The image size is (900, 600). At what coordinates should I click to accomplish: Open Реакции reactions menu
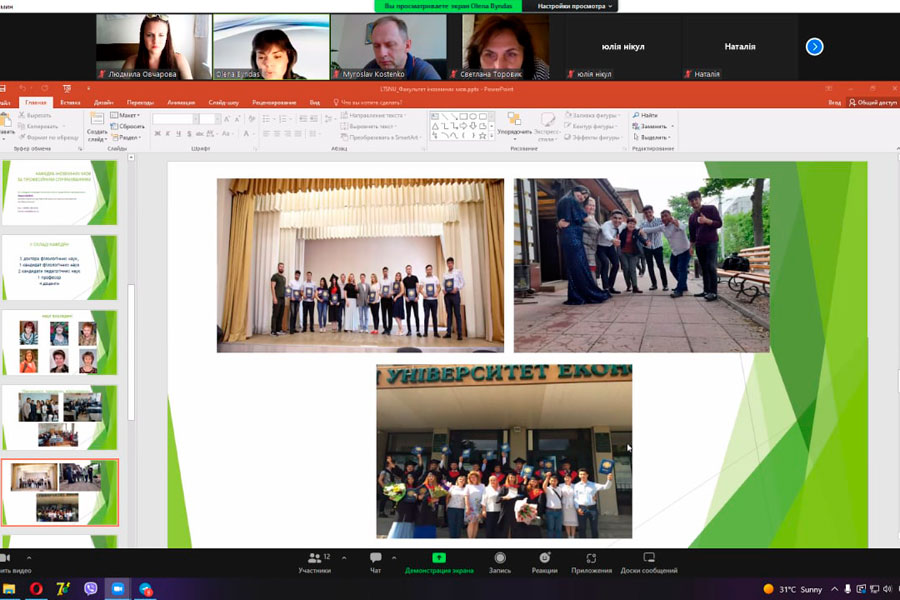544,562
